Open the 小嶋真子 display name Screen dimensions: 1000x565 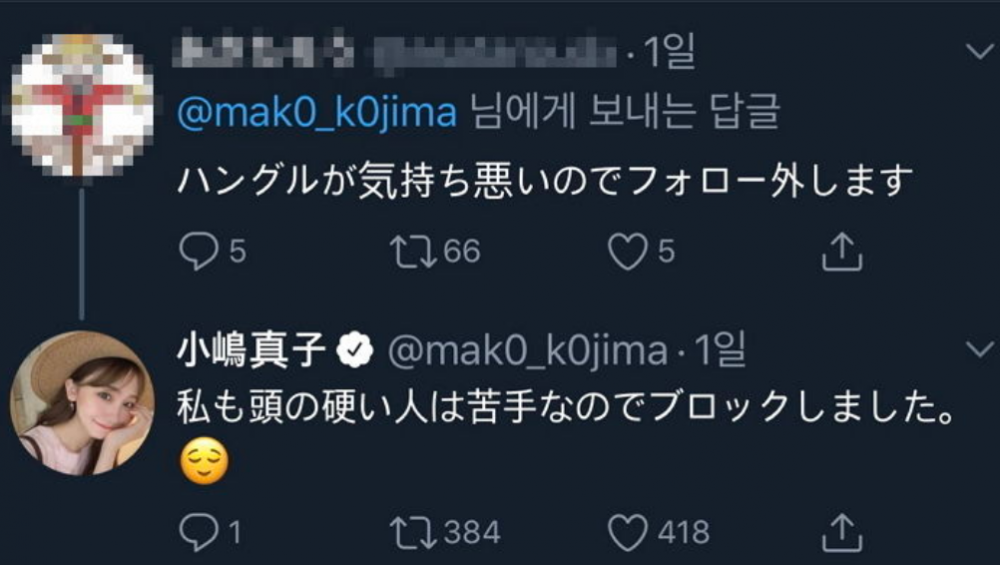[251, 350]
